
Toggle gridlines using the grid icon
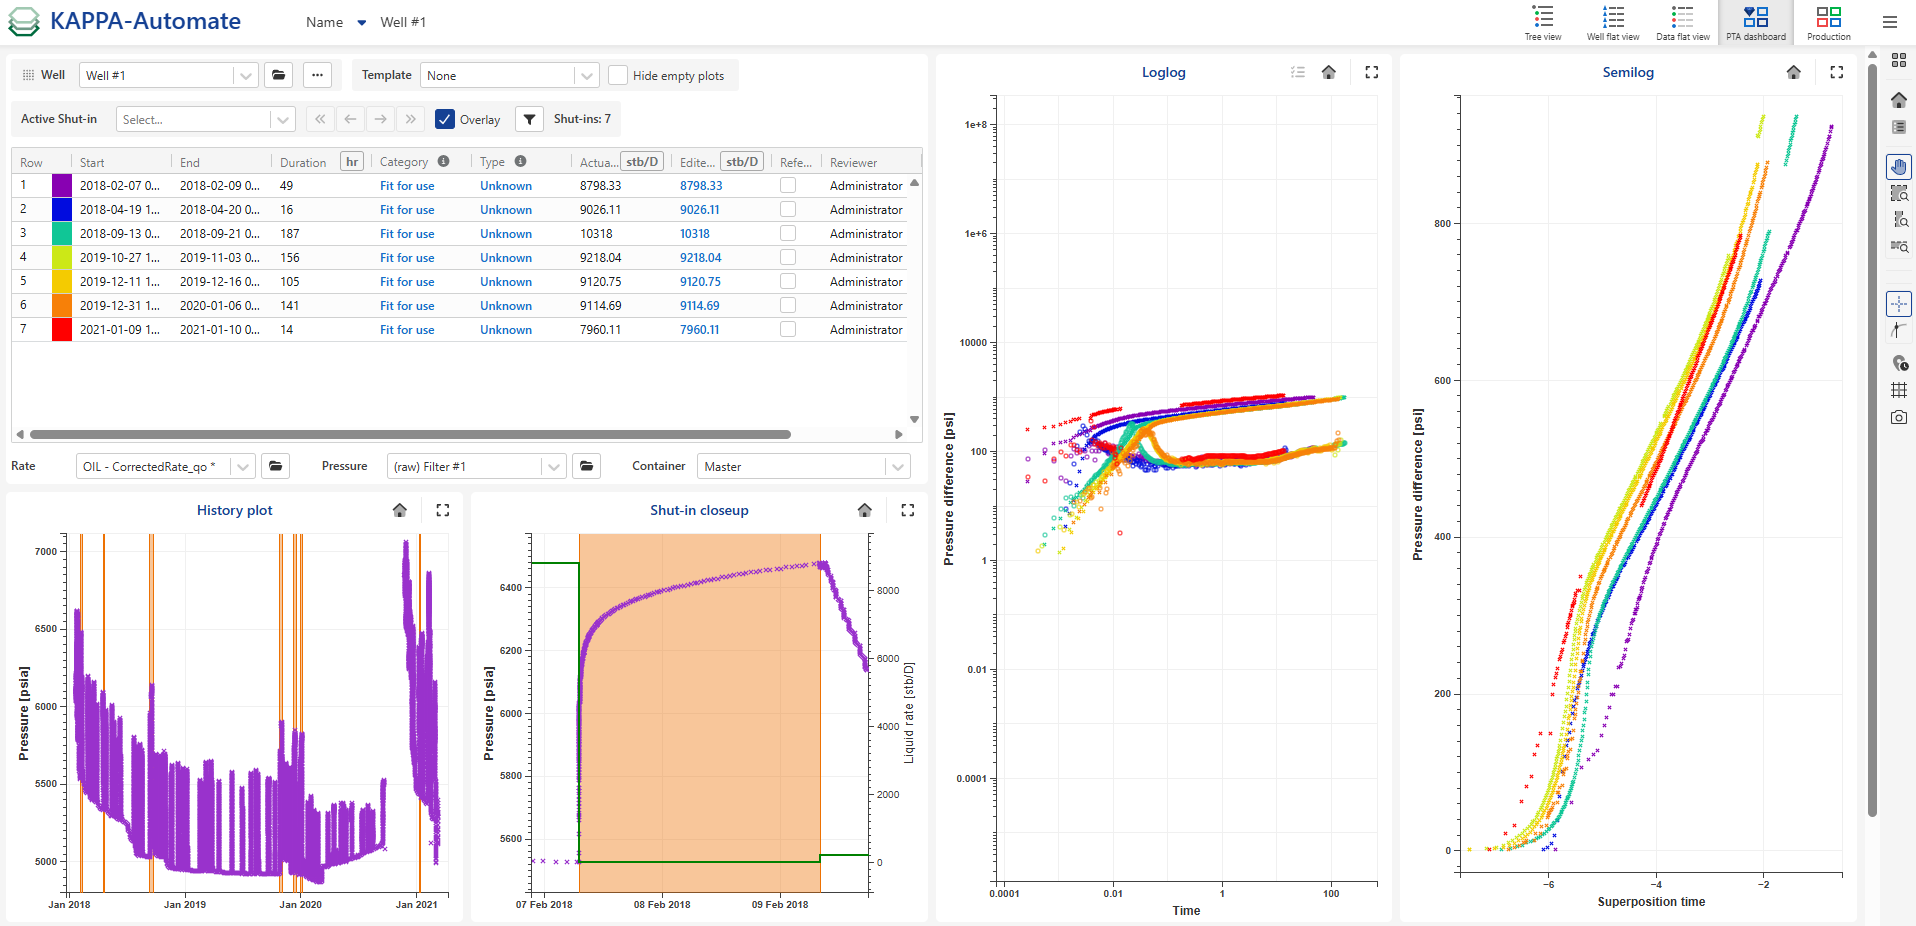point(1899,390)
